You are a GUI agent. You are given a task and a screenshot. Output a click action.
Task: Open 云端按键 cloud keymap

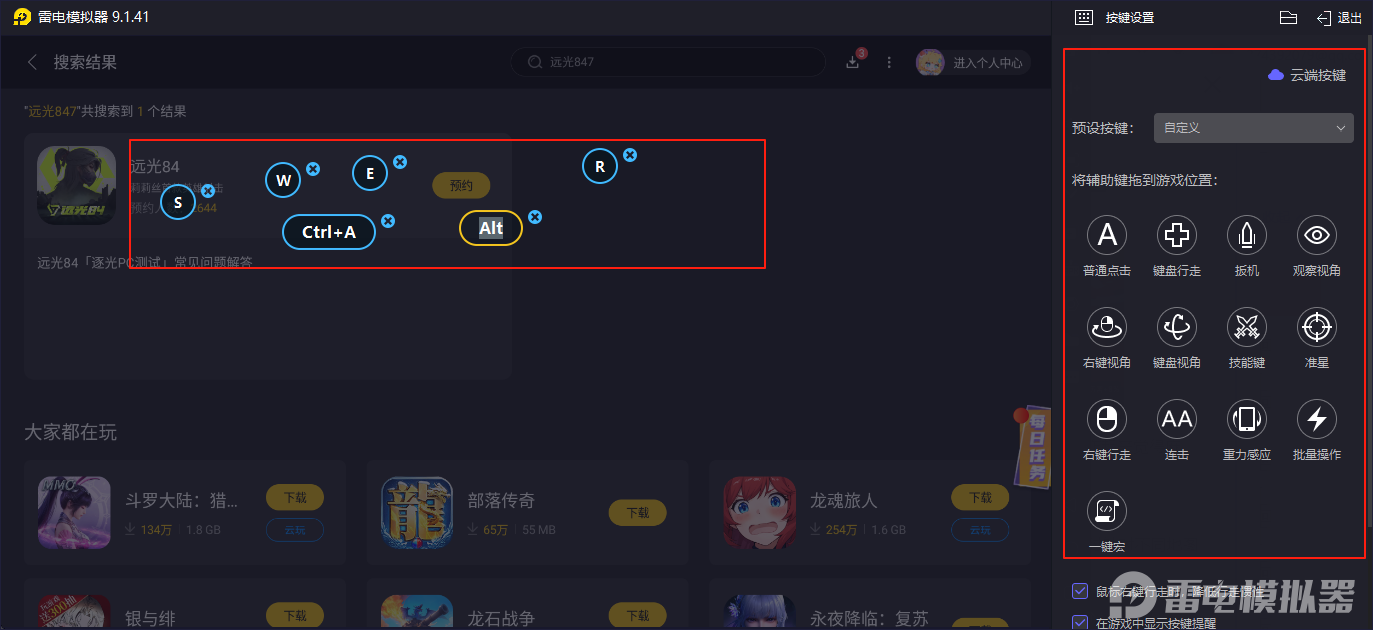[1307, 75]
